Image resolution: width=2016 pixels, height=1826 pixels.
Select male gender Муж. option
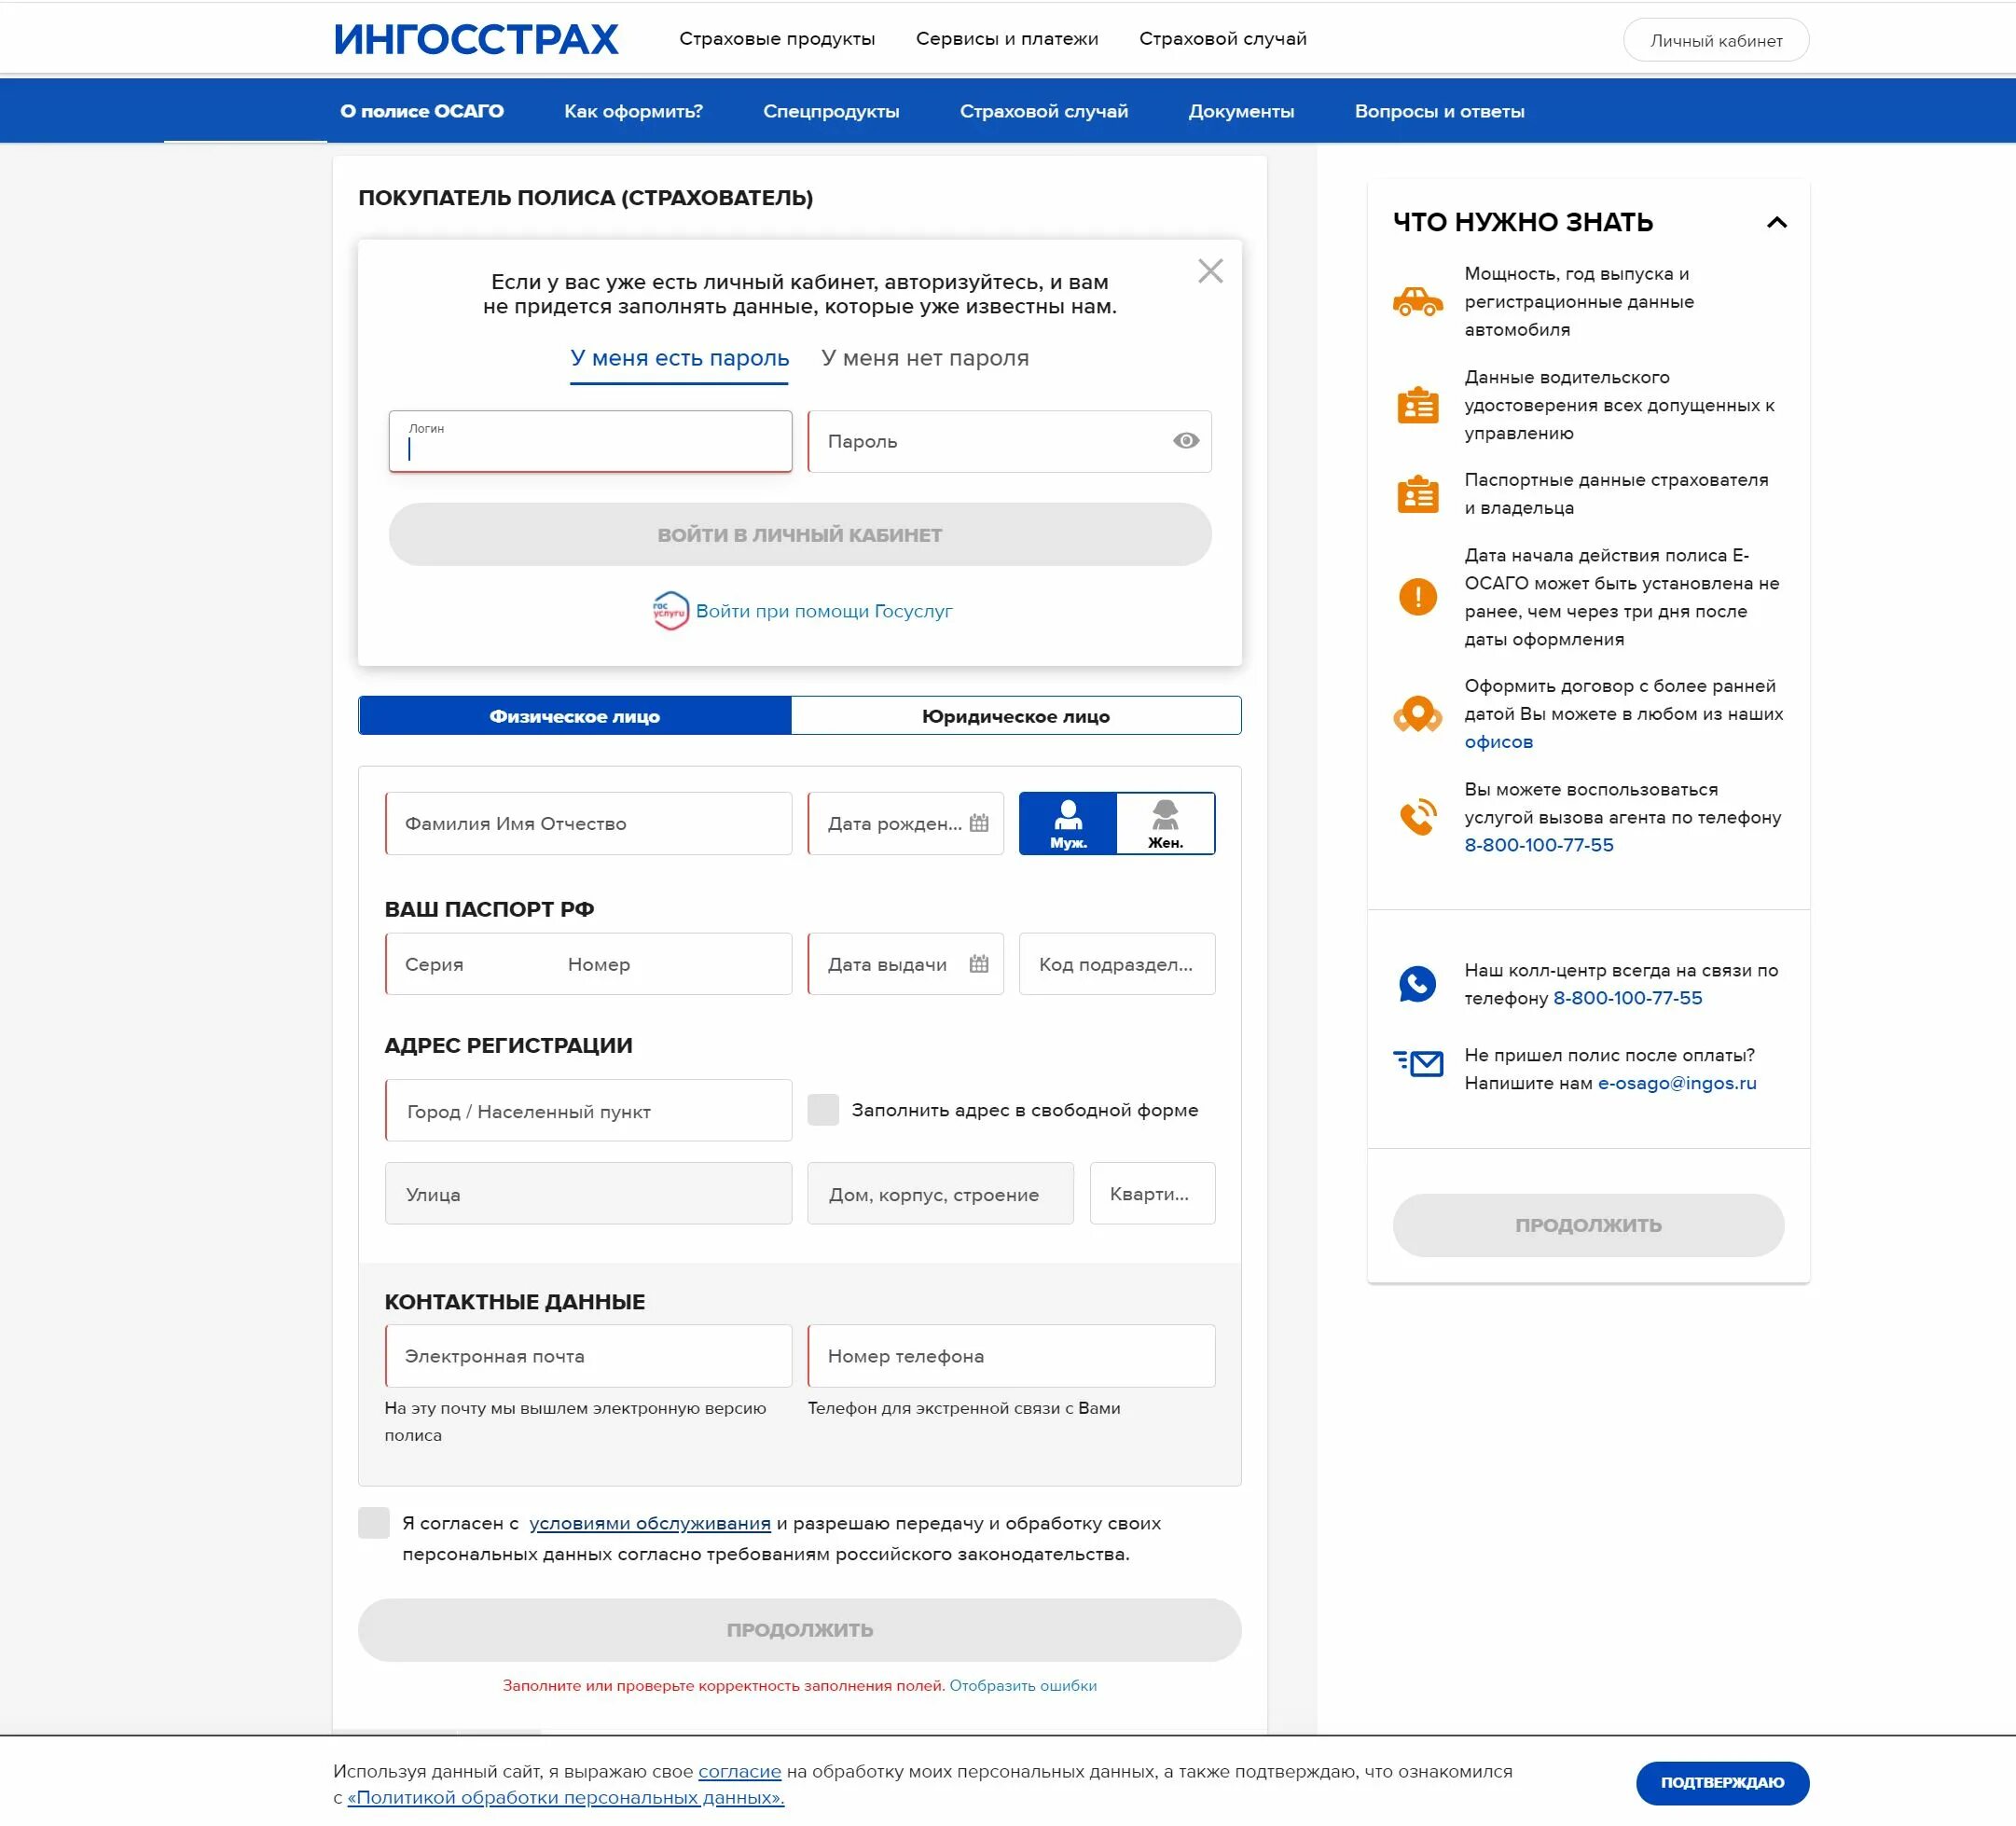coord(1068,823)
